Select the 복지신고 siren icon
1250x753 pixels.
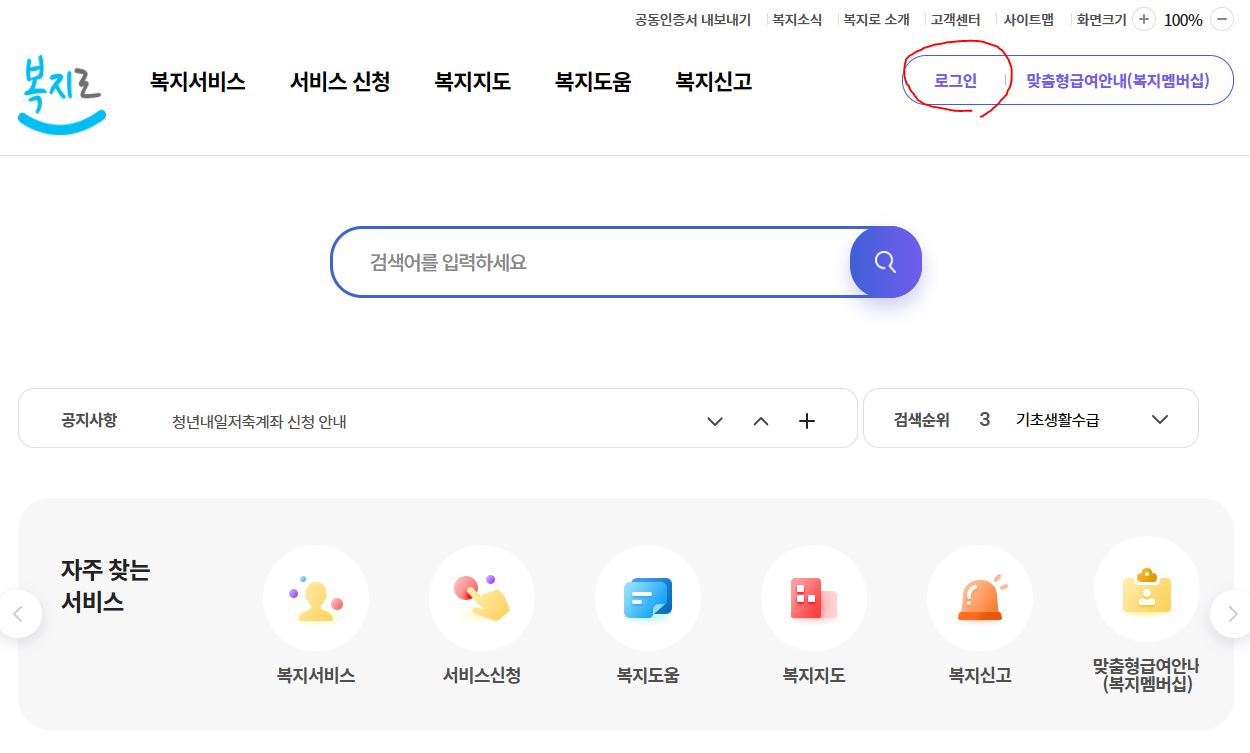[x=980, y=597]
